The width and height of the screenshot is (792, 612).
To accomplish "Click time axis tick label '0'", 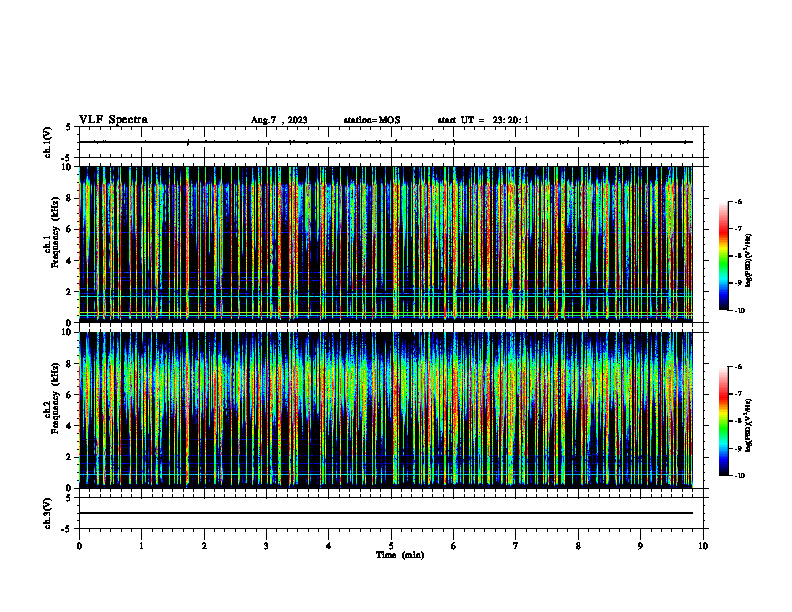I will [x=79, y=546].
